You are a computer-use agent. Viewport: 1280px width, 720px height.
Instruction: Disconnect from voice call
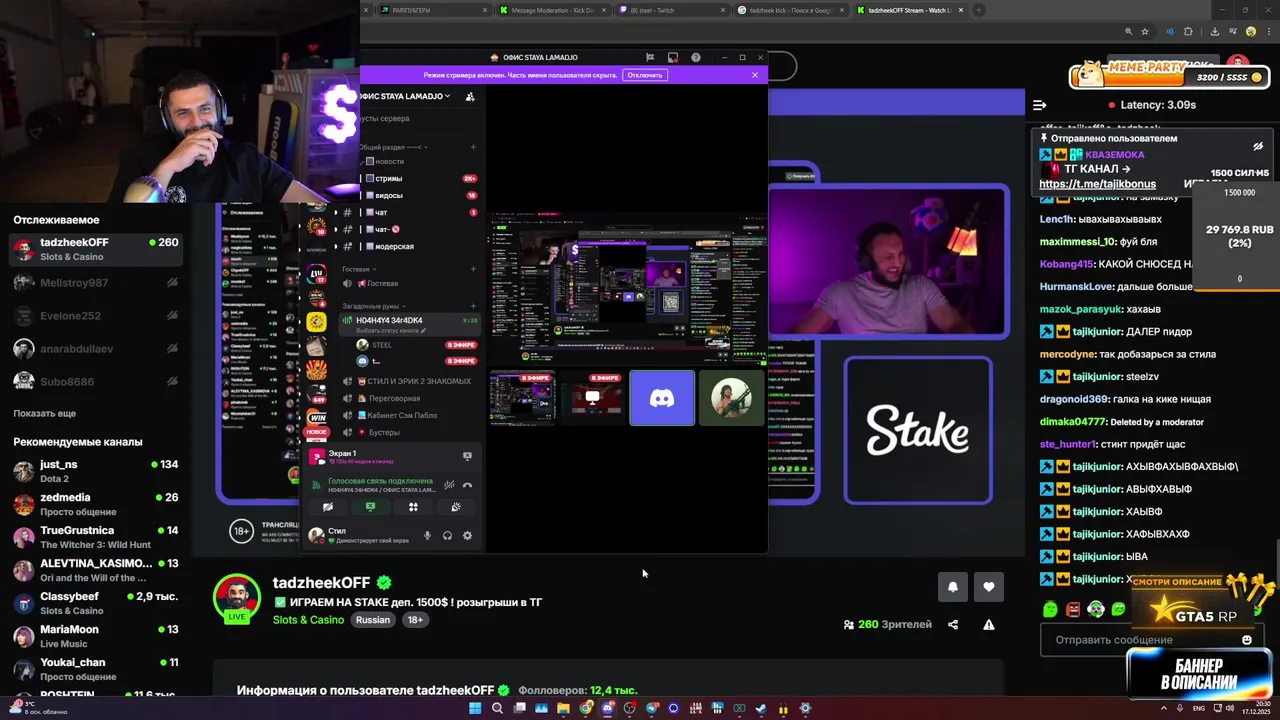467,485
